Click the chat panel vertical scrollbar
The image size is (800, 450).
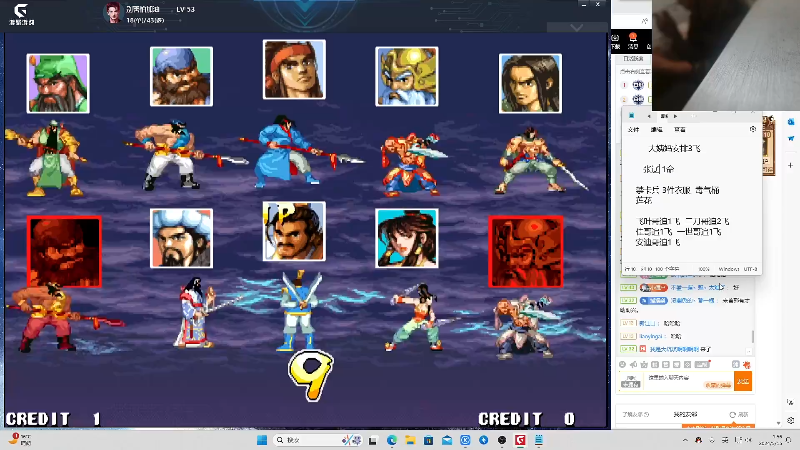click(x=753, y=336)
